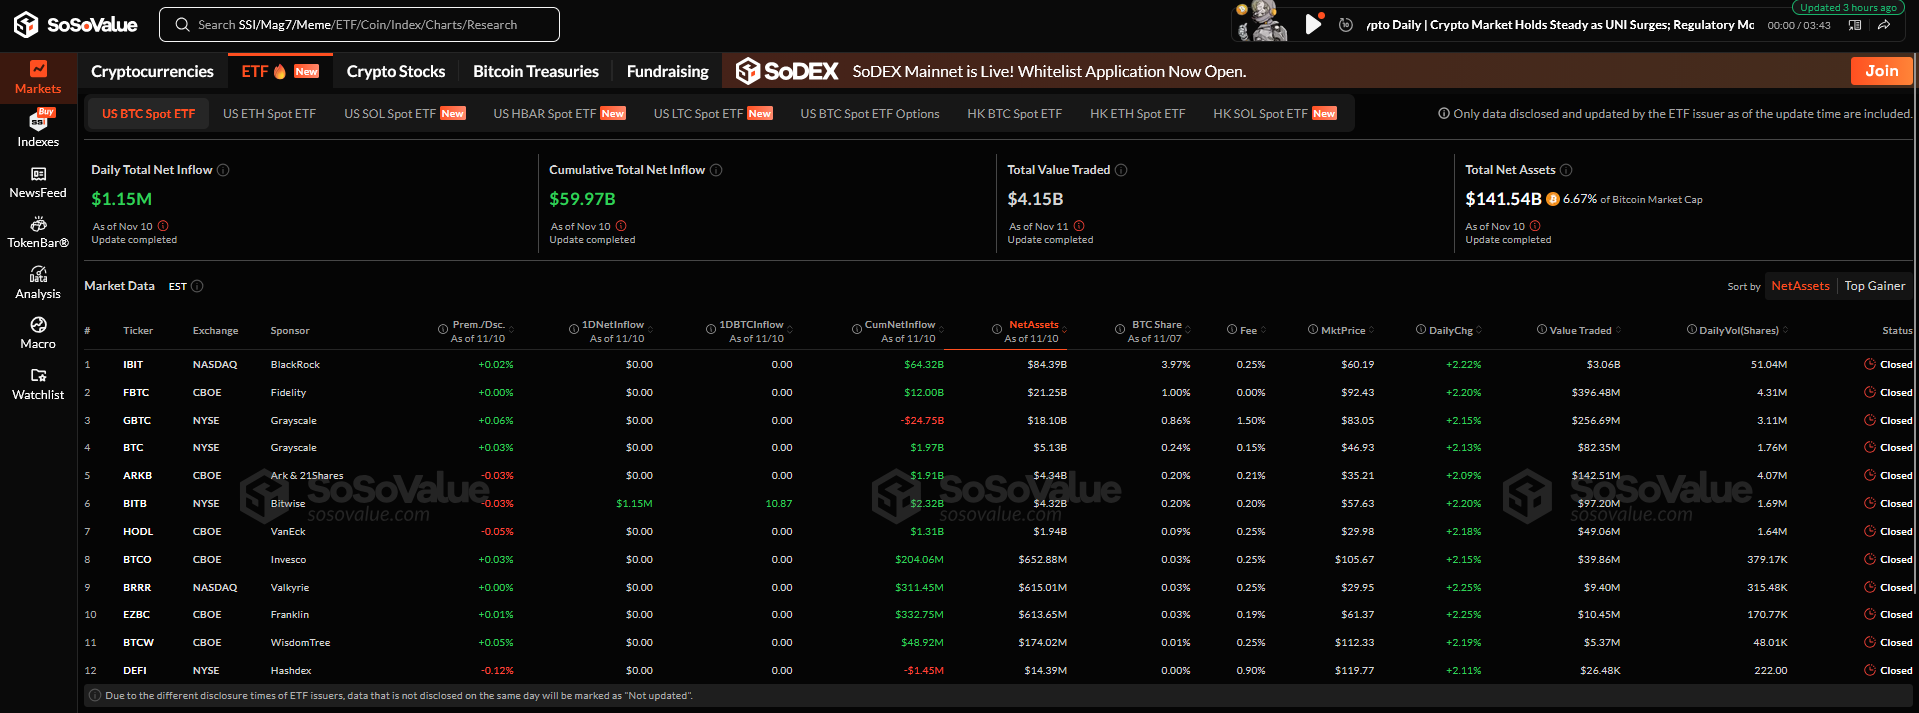Switch to the HK SOL Spot ETF tab

coord(1274,114)
